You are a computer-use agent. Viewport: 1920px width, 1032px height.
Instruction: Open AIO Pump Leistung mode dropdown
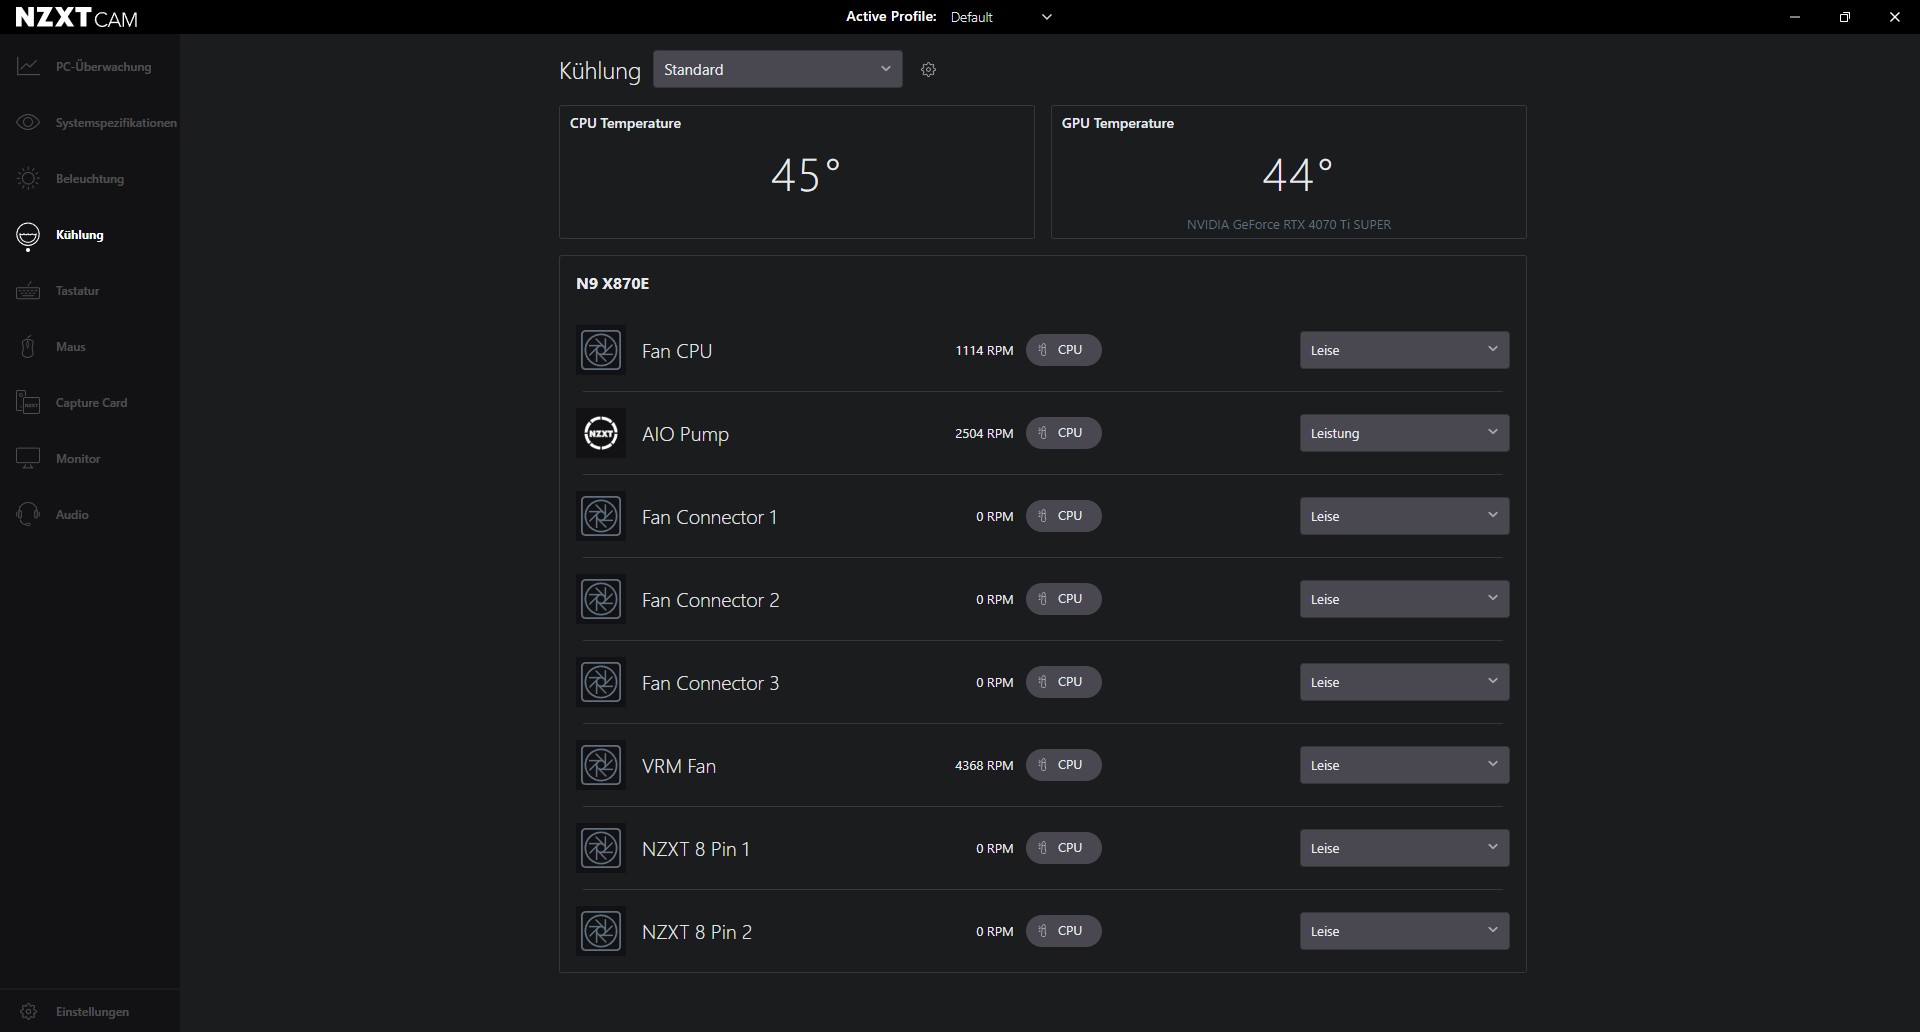(1403, 433)
